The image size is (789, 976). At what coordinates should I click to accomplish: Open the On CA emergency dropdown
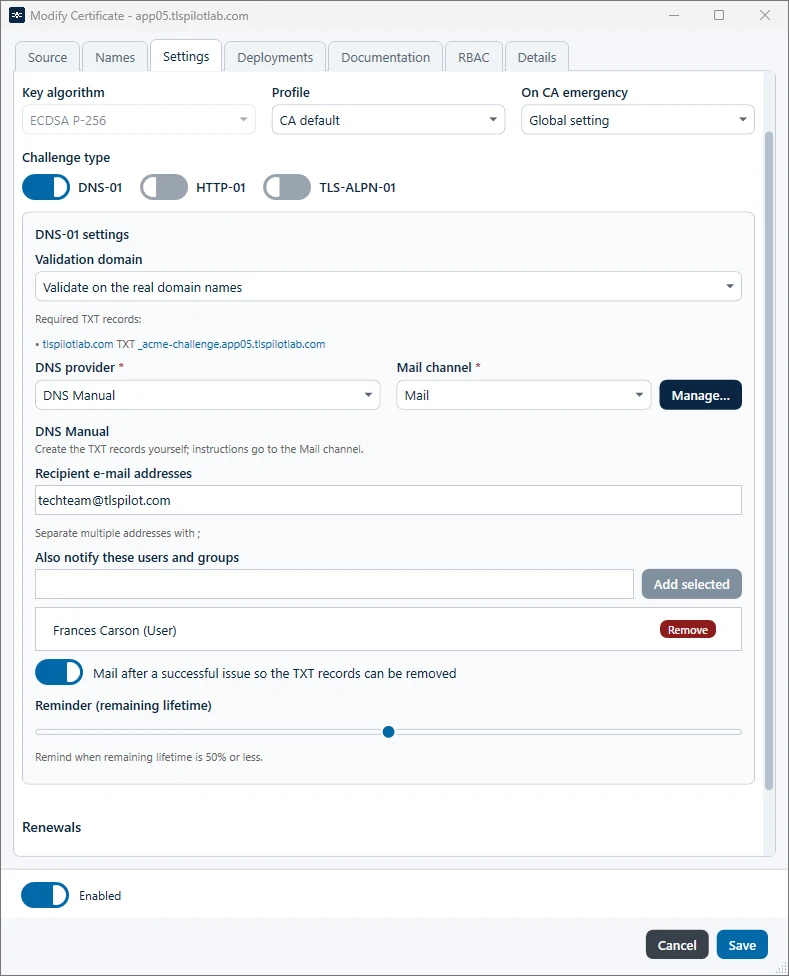pos(638,120)
